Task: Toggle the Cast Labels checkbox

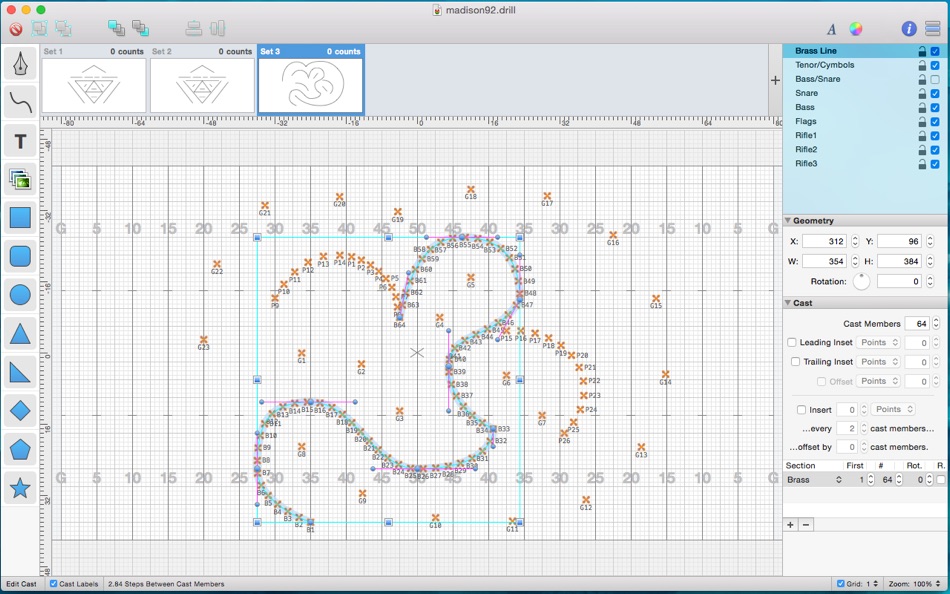Action: (54, 584)
